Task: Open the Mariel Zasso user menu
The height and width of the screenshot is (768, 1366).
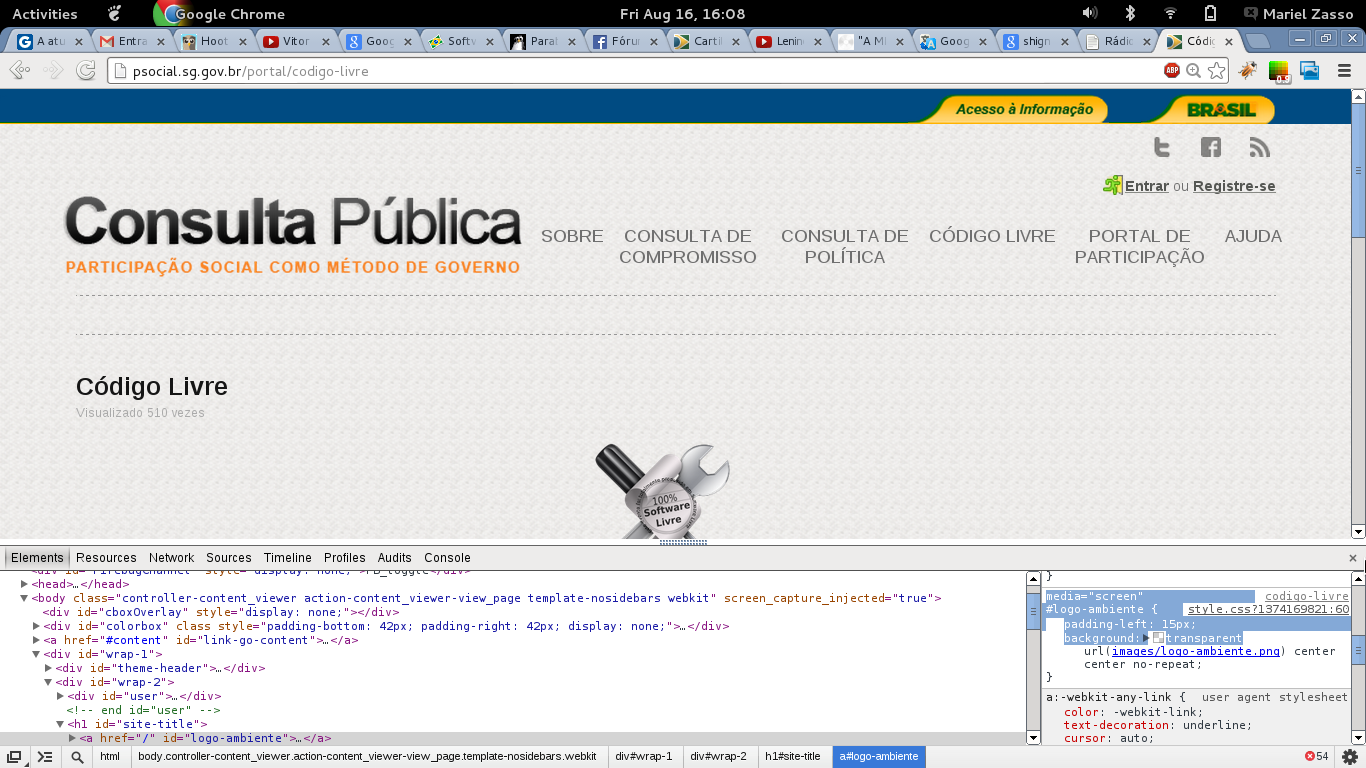Action: [1297, 14]
